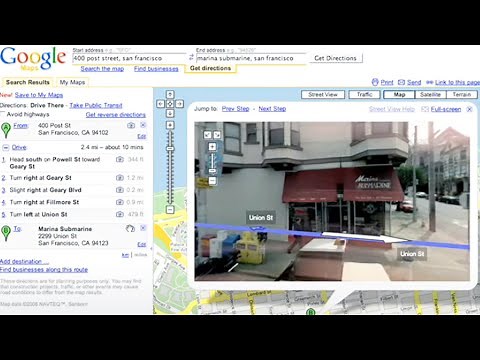Screen dimensions: 480x360
Task: Switch to Map view
Action: pyautogui.click(x=399, y=95)
